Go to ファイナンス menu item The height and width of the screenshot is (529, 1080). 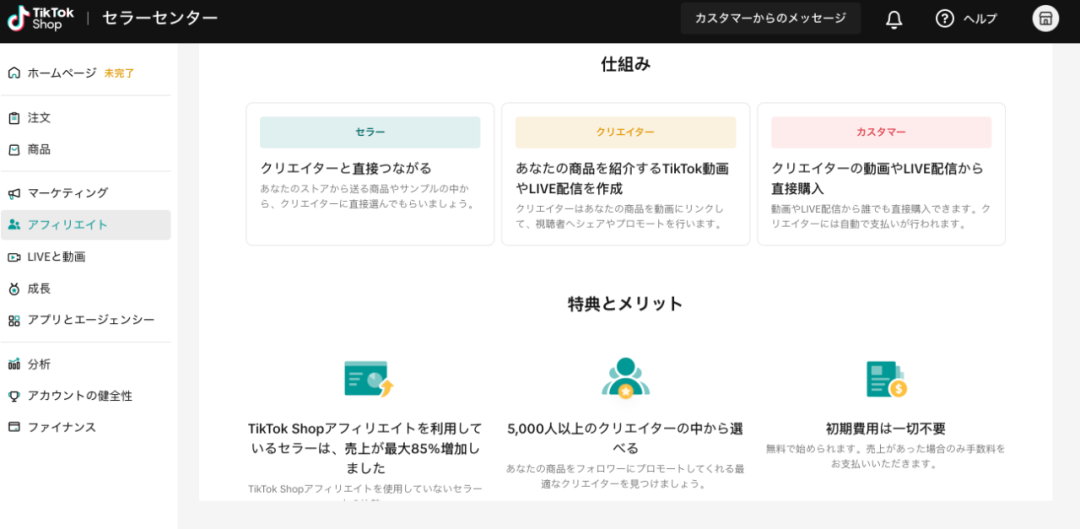(x=62, y=428)
